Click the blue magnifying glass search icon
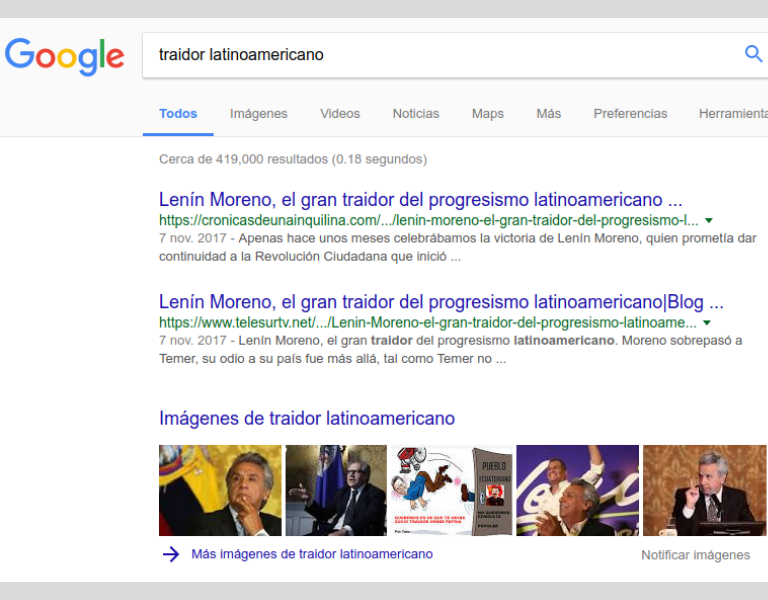Viewport: 768px width, 600px height. 753,53
